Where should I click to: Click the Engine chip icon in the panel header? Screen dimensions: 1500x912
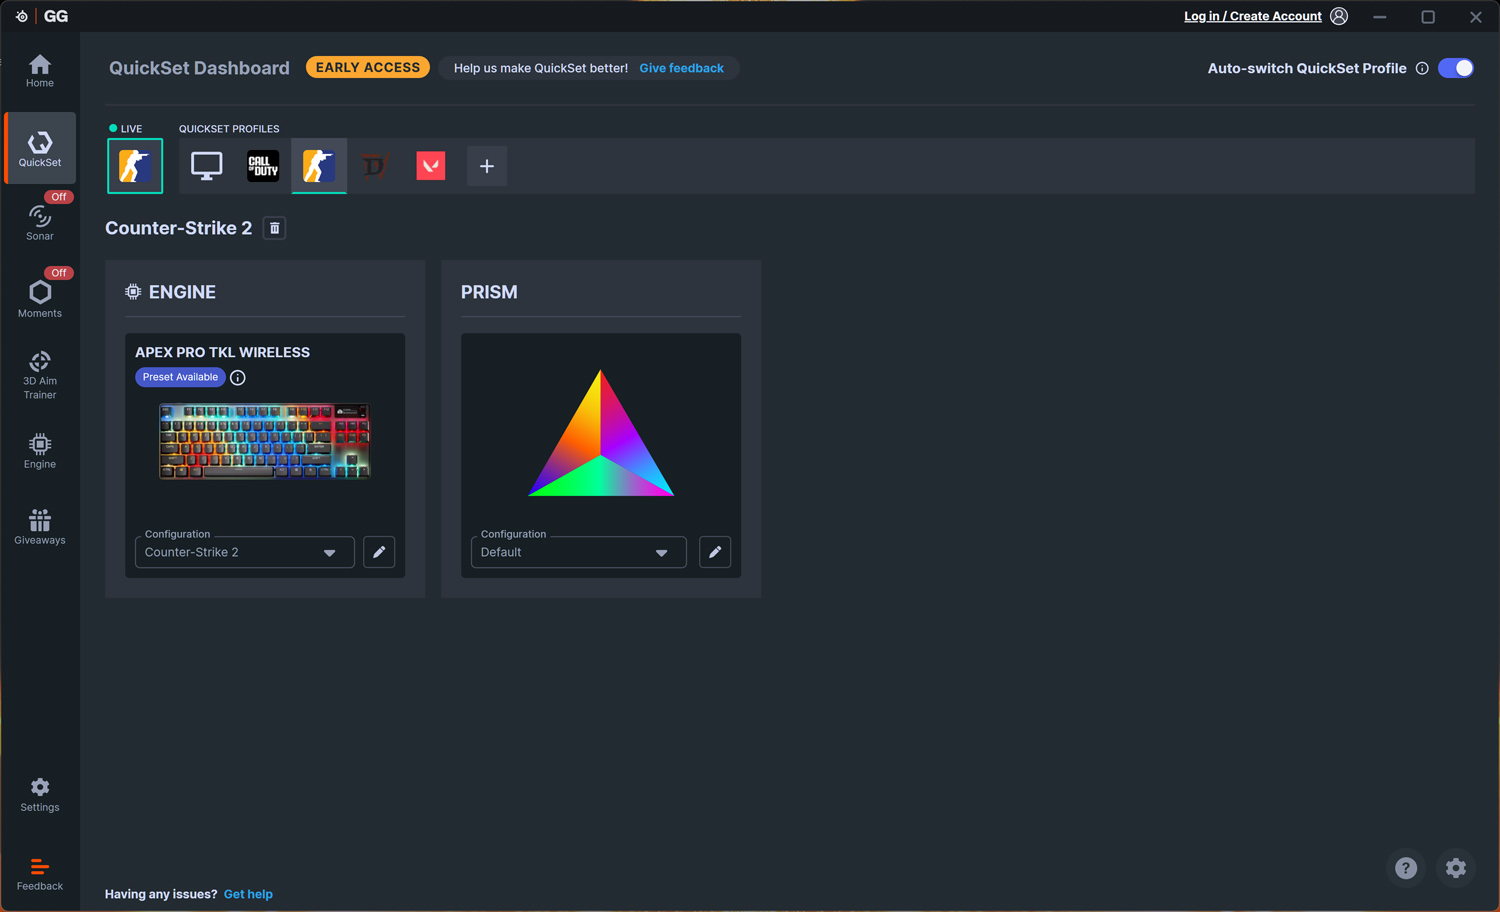(133, 292)
